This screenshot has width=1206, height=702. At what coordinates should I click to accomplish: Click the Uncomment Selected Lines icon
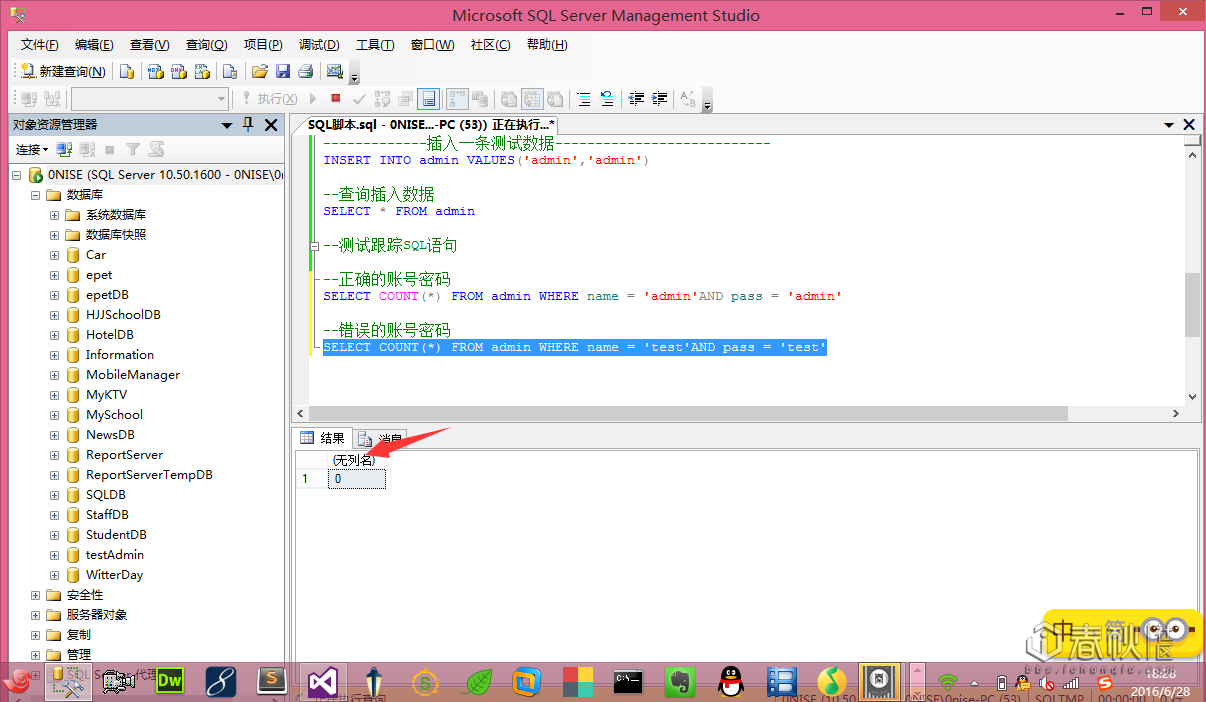607,99
